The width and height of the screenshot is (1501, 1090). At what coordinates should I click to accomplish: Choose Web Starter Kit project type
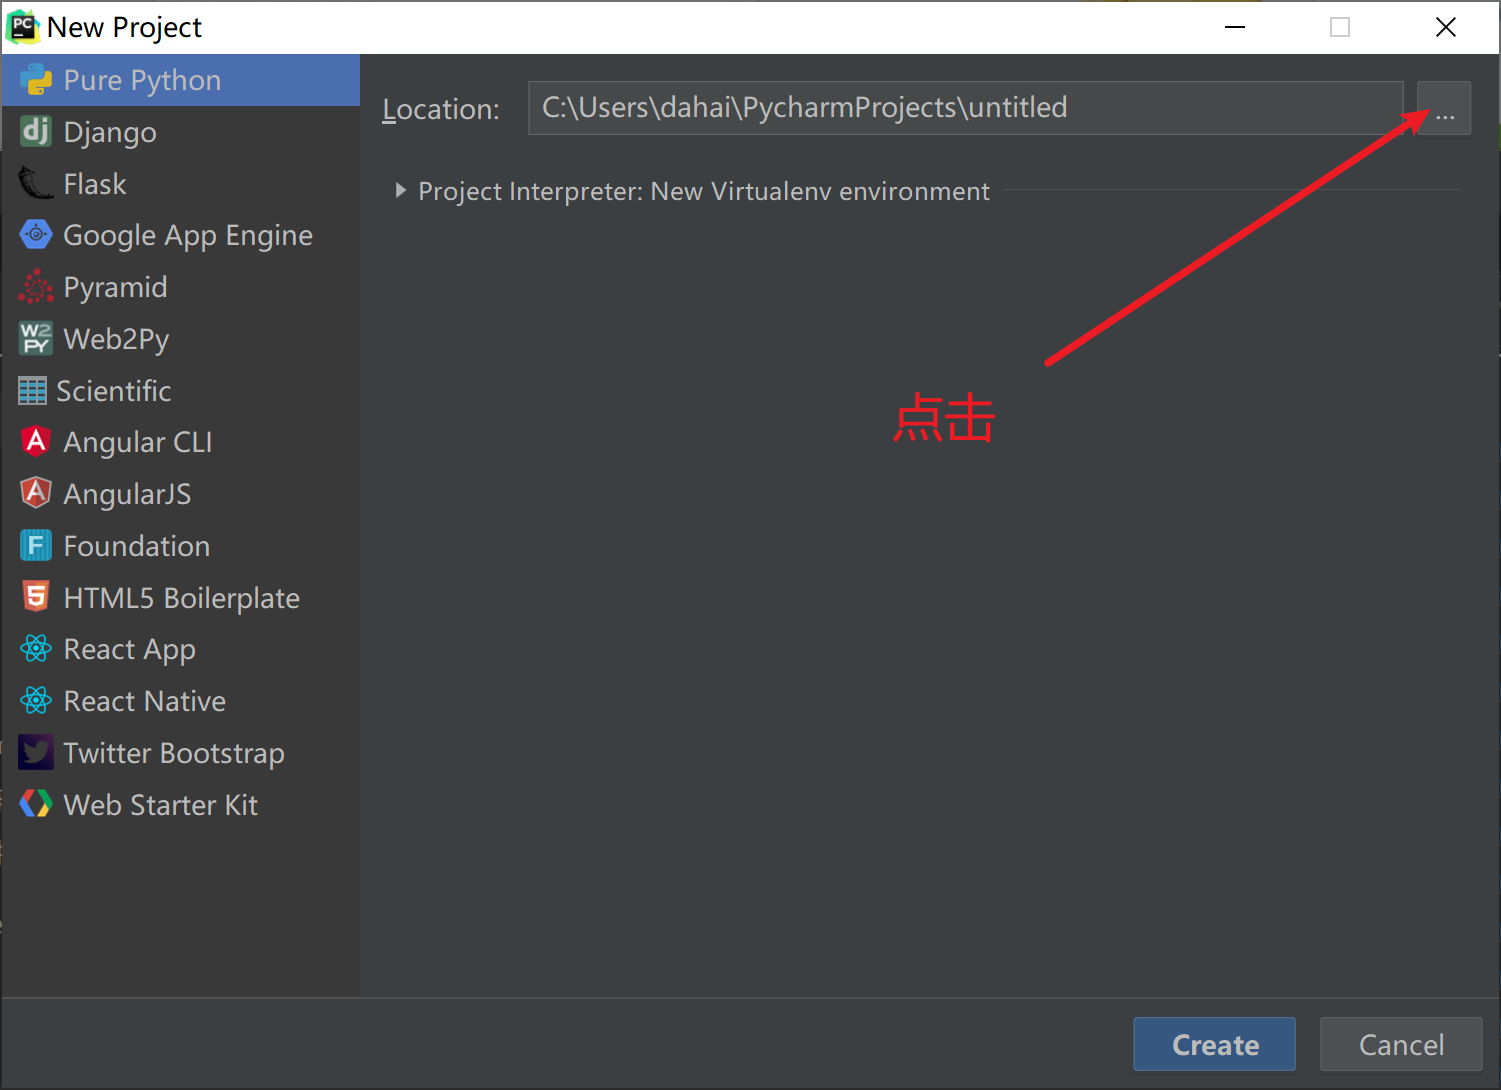pos(181,805)
